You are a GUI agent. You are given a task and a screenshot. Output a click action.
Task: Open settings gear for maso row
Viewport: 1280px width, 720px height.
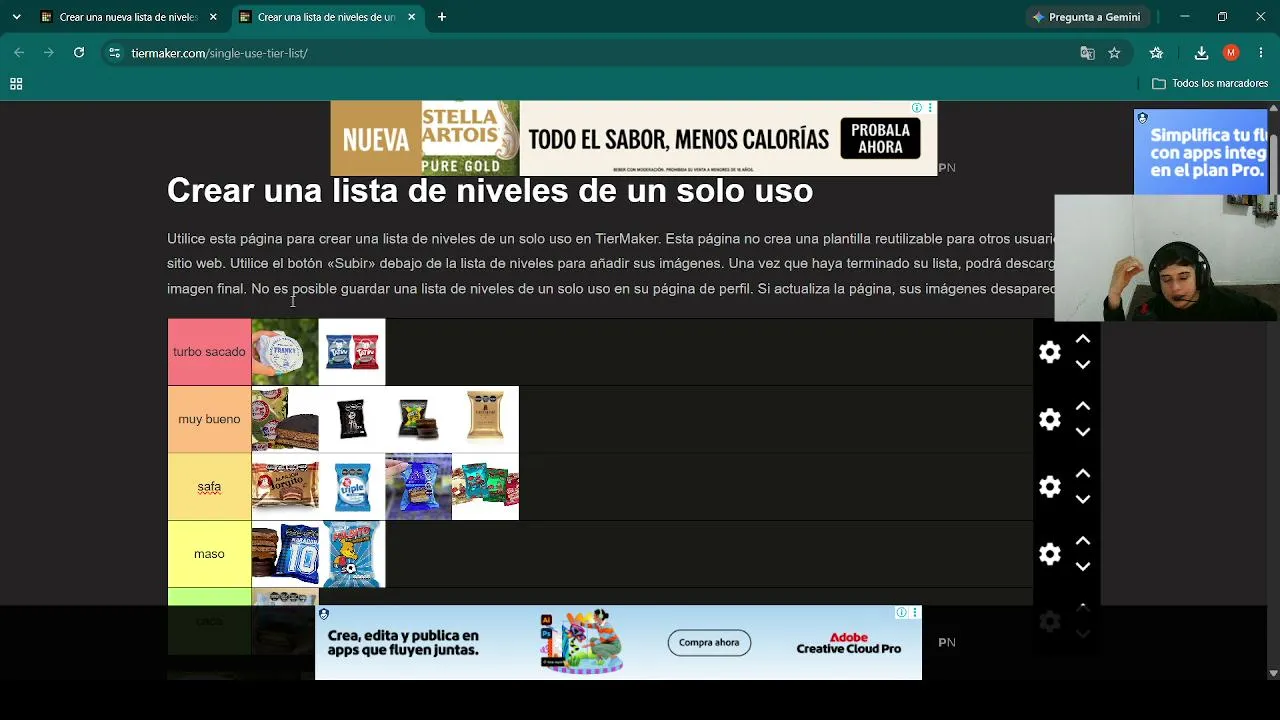point(1049,554)
